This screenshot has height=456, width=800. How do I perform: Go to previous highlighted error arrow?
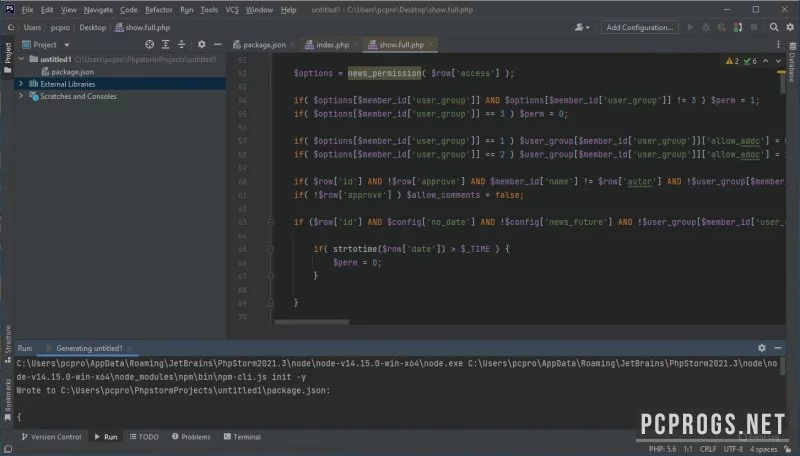click(765, 61)
